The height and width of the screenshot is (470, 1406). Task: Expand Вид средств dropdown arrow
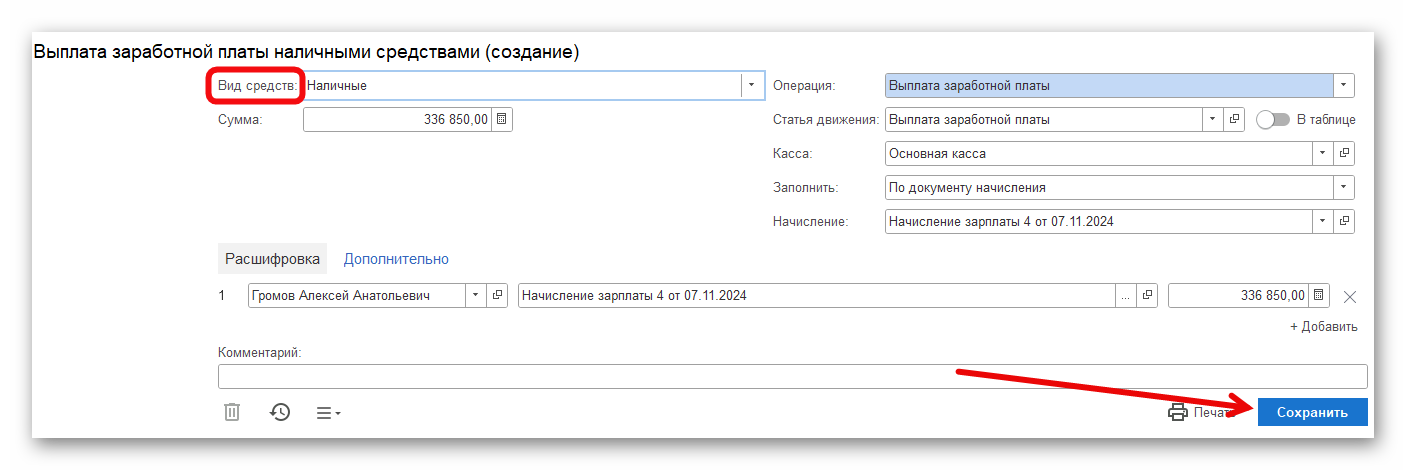[x=751, y=85]
